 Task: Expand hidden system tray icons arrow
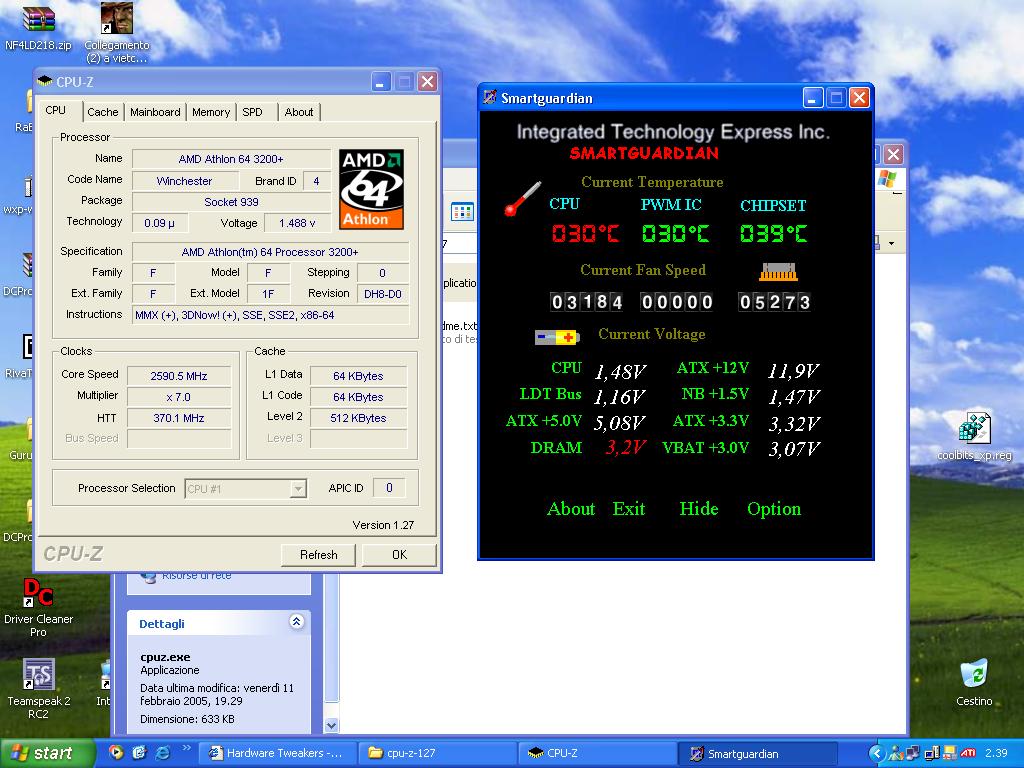point(876,753)
